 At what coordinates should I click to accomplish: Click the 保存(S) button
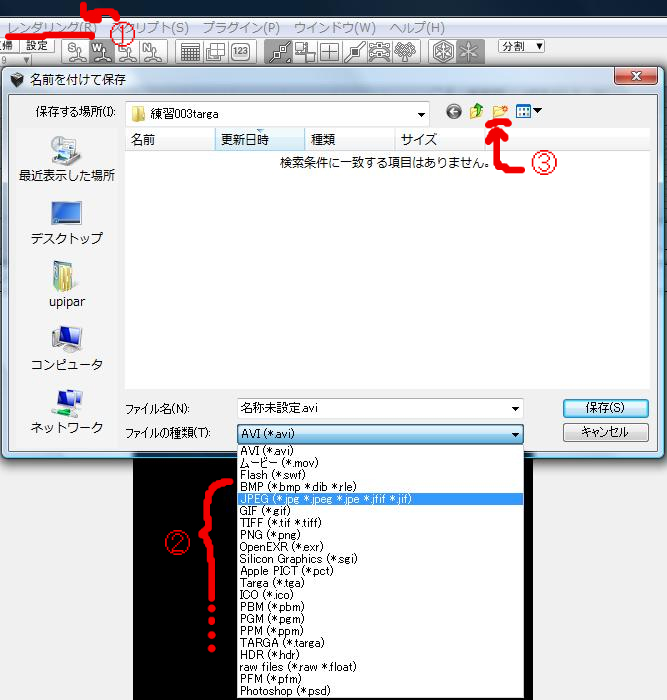(606, 408)
